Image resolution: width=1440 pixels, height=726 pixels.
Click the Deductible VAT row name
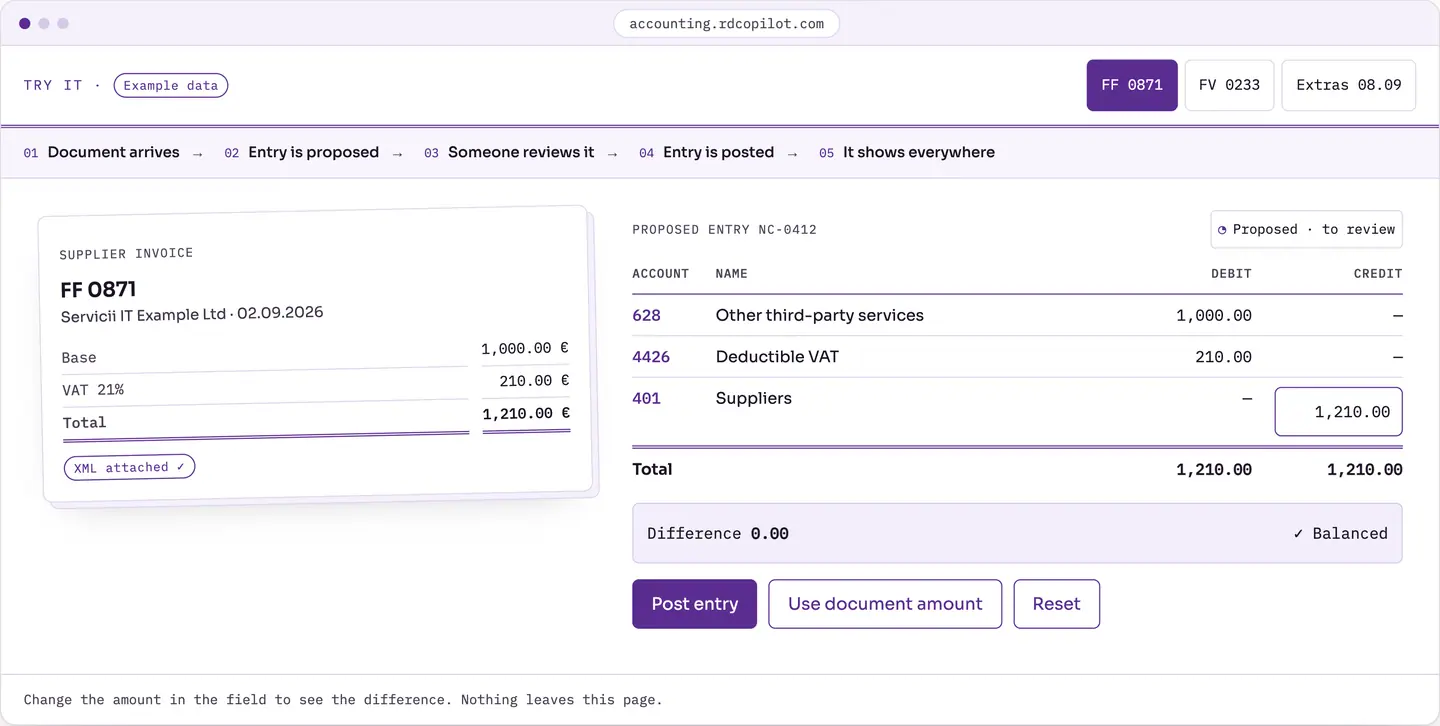pyautogui.click(x=777, y=357)
